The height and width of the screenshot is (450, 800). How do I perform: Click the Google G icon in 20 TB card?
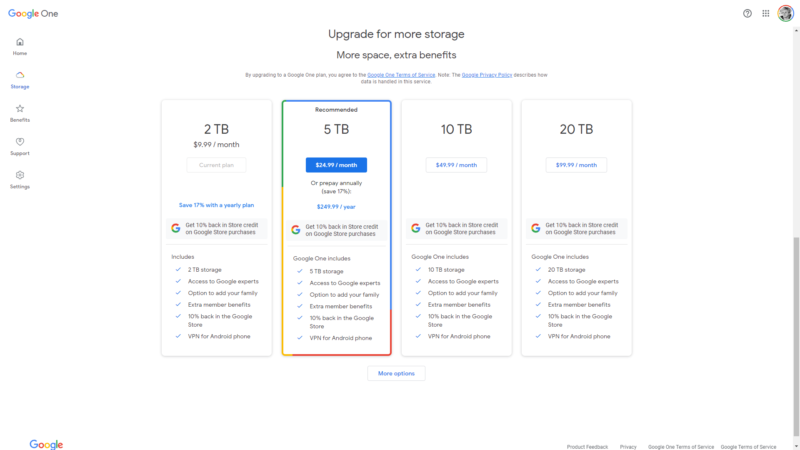coord(536,228)
